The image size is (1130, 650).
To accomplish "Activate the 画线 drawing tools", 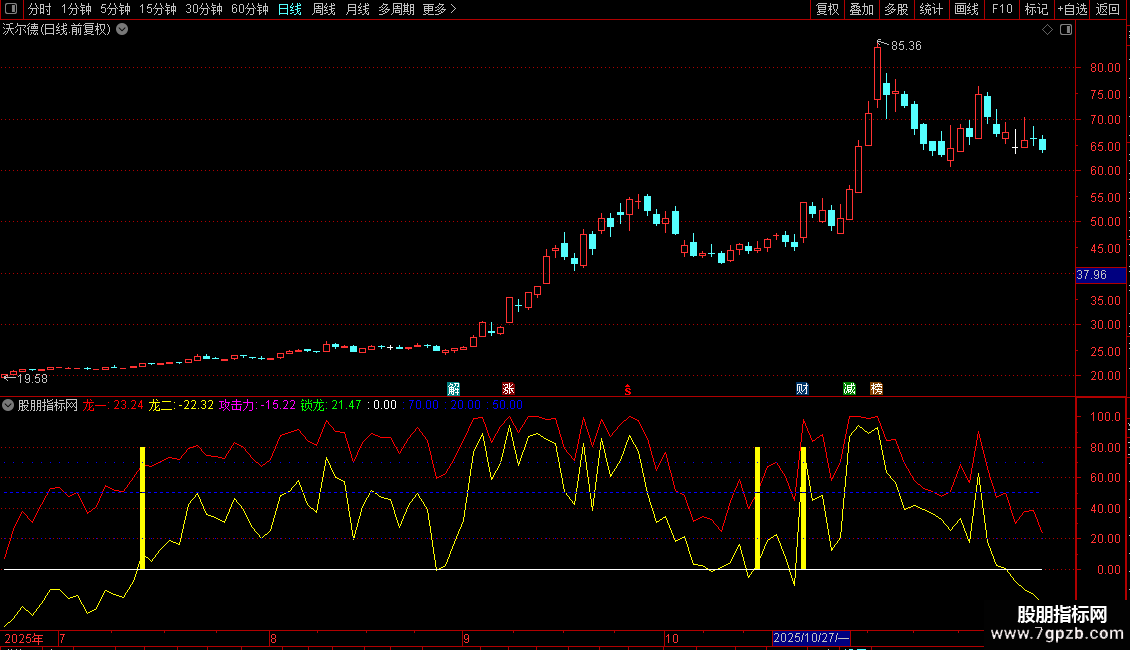I will 966,9.
